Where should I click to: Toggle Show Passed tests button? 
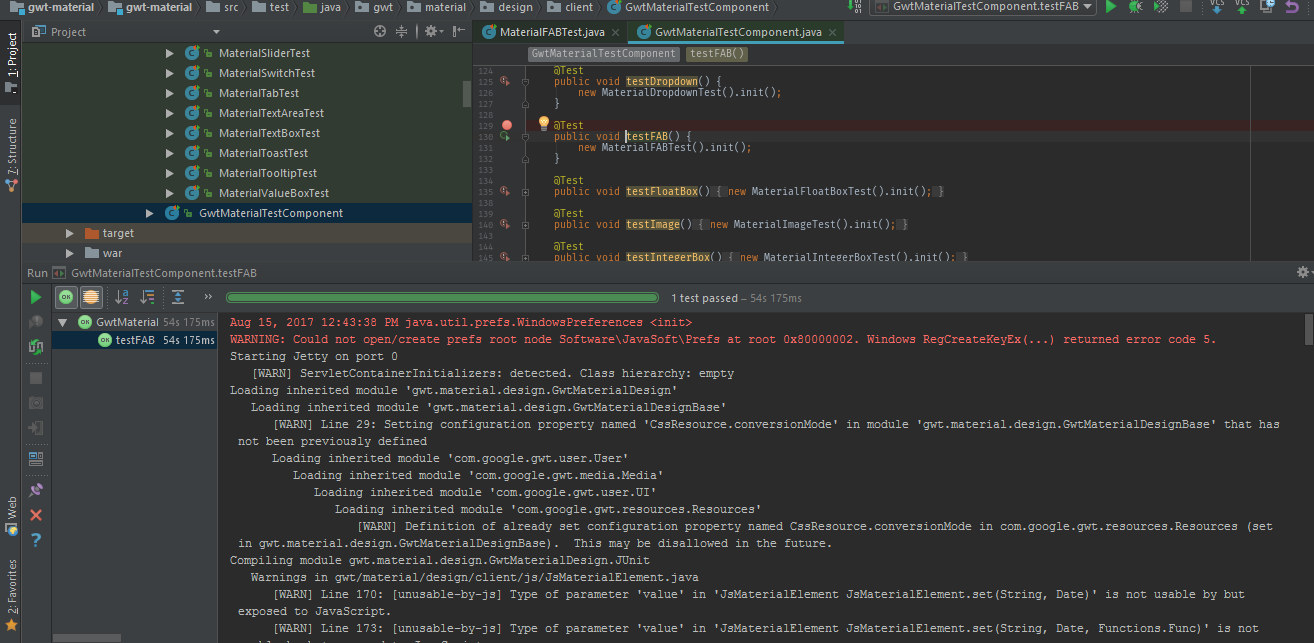(66, 297)
